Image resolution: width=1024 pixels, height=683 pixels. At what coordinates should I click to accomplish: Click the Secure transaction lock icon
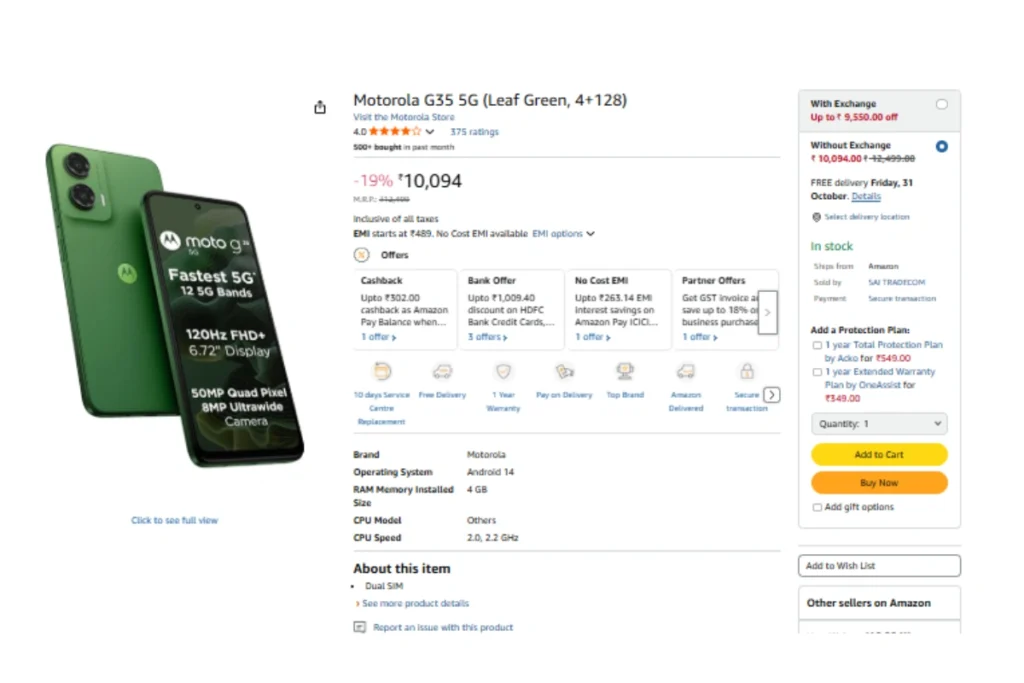point(746,372)
